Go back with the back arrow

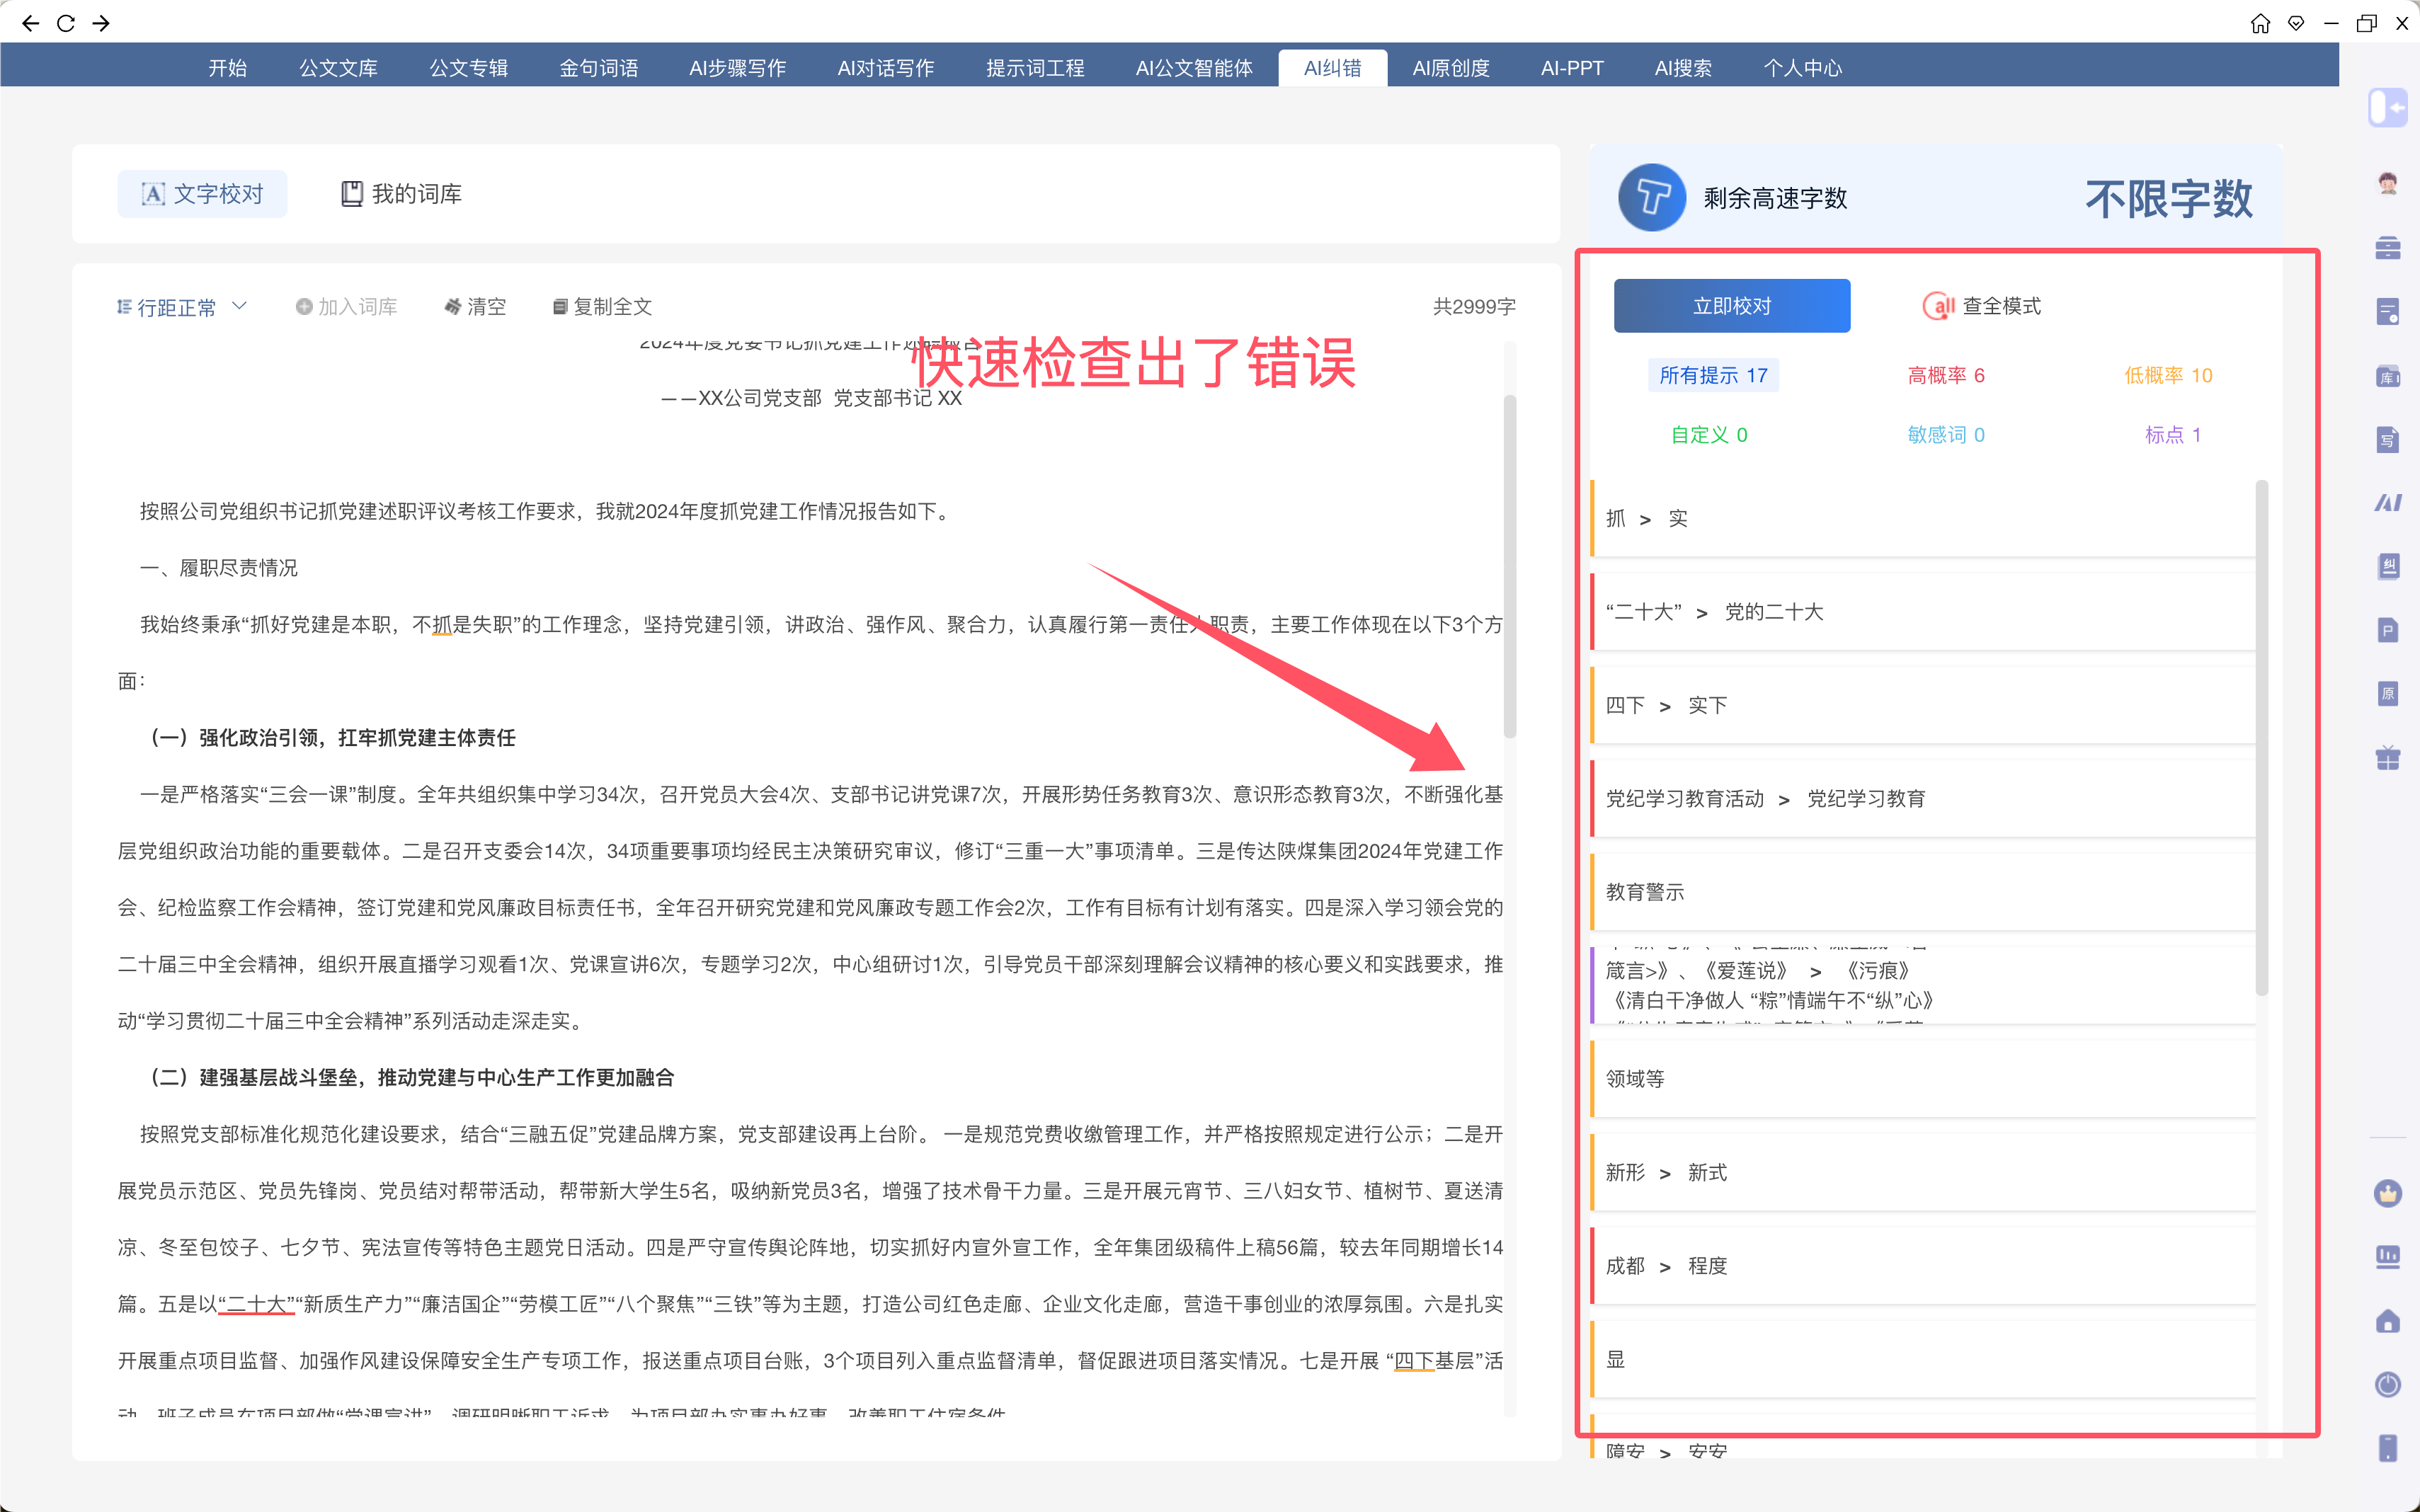tap(30, 23)
